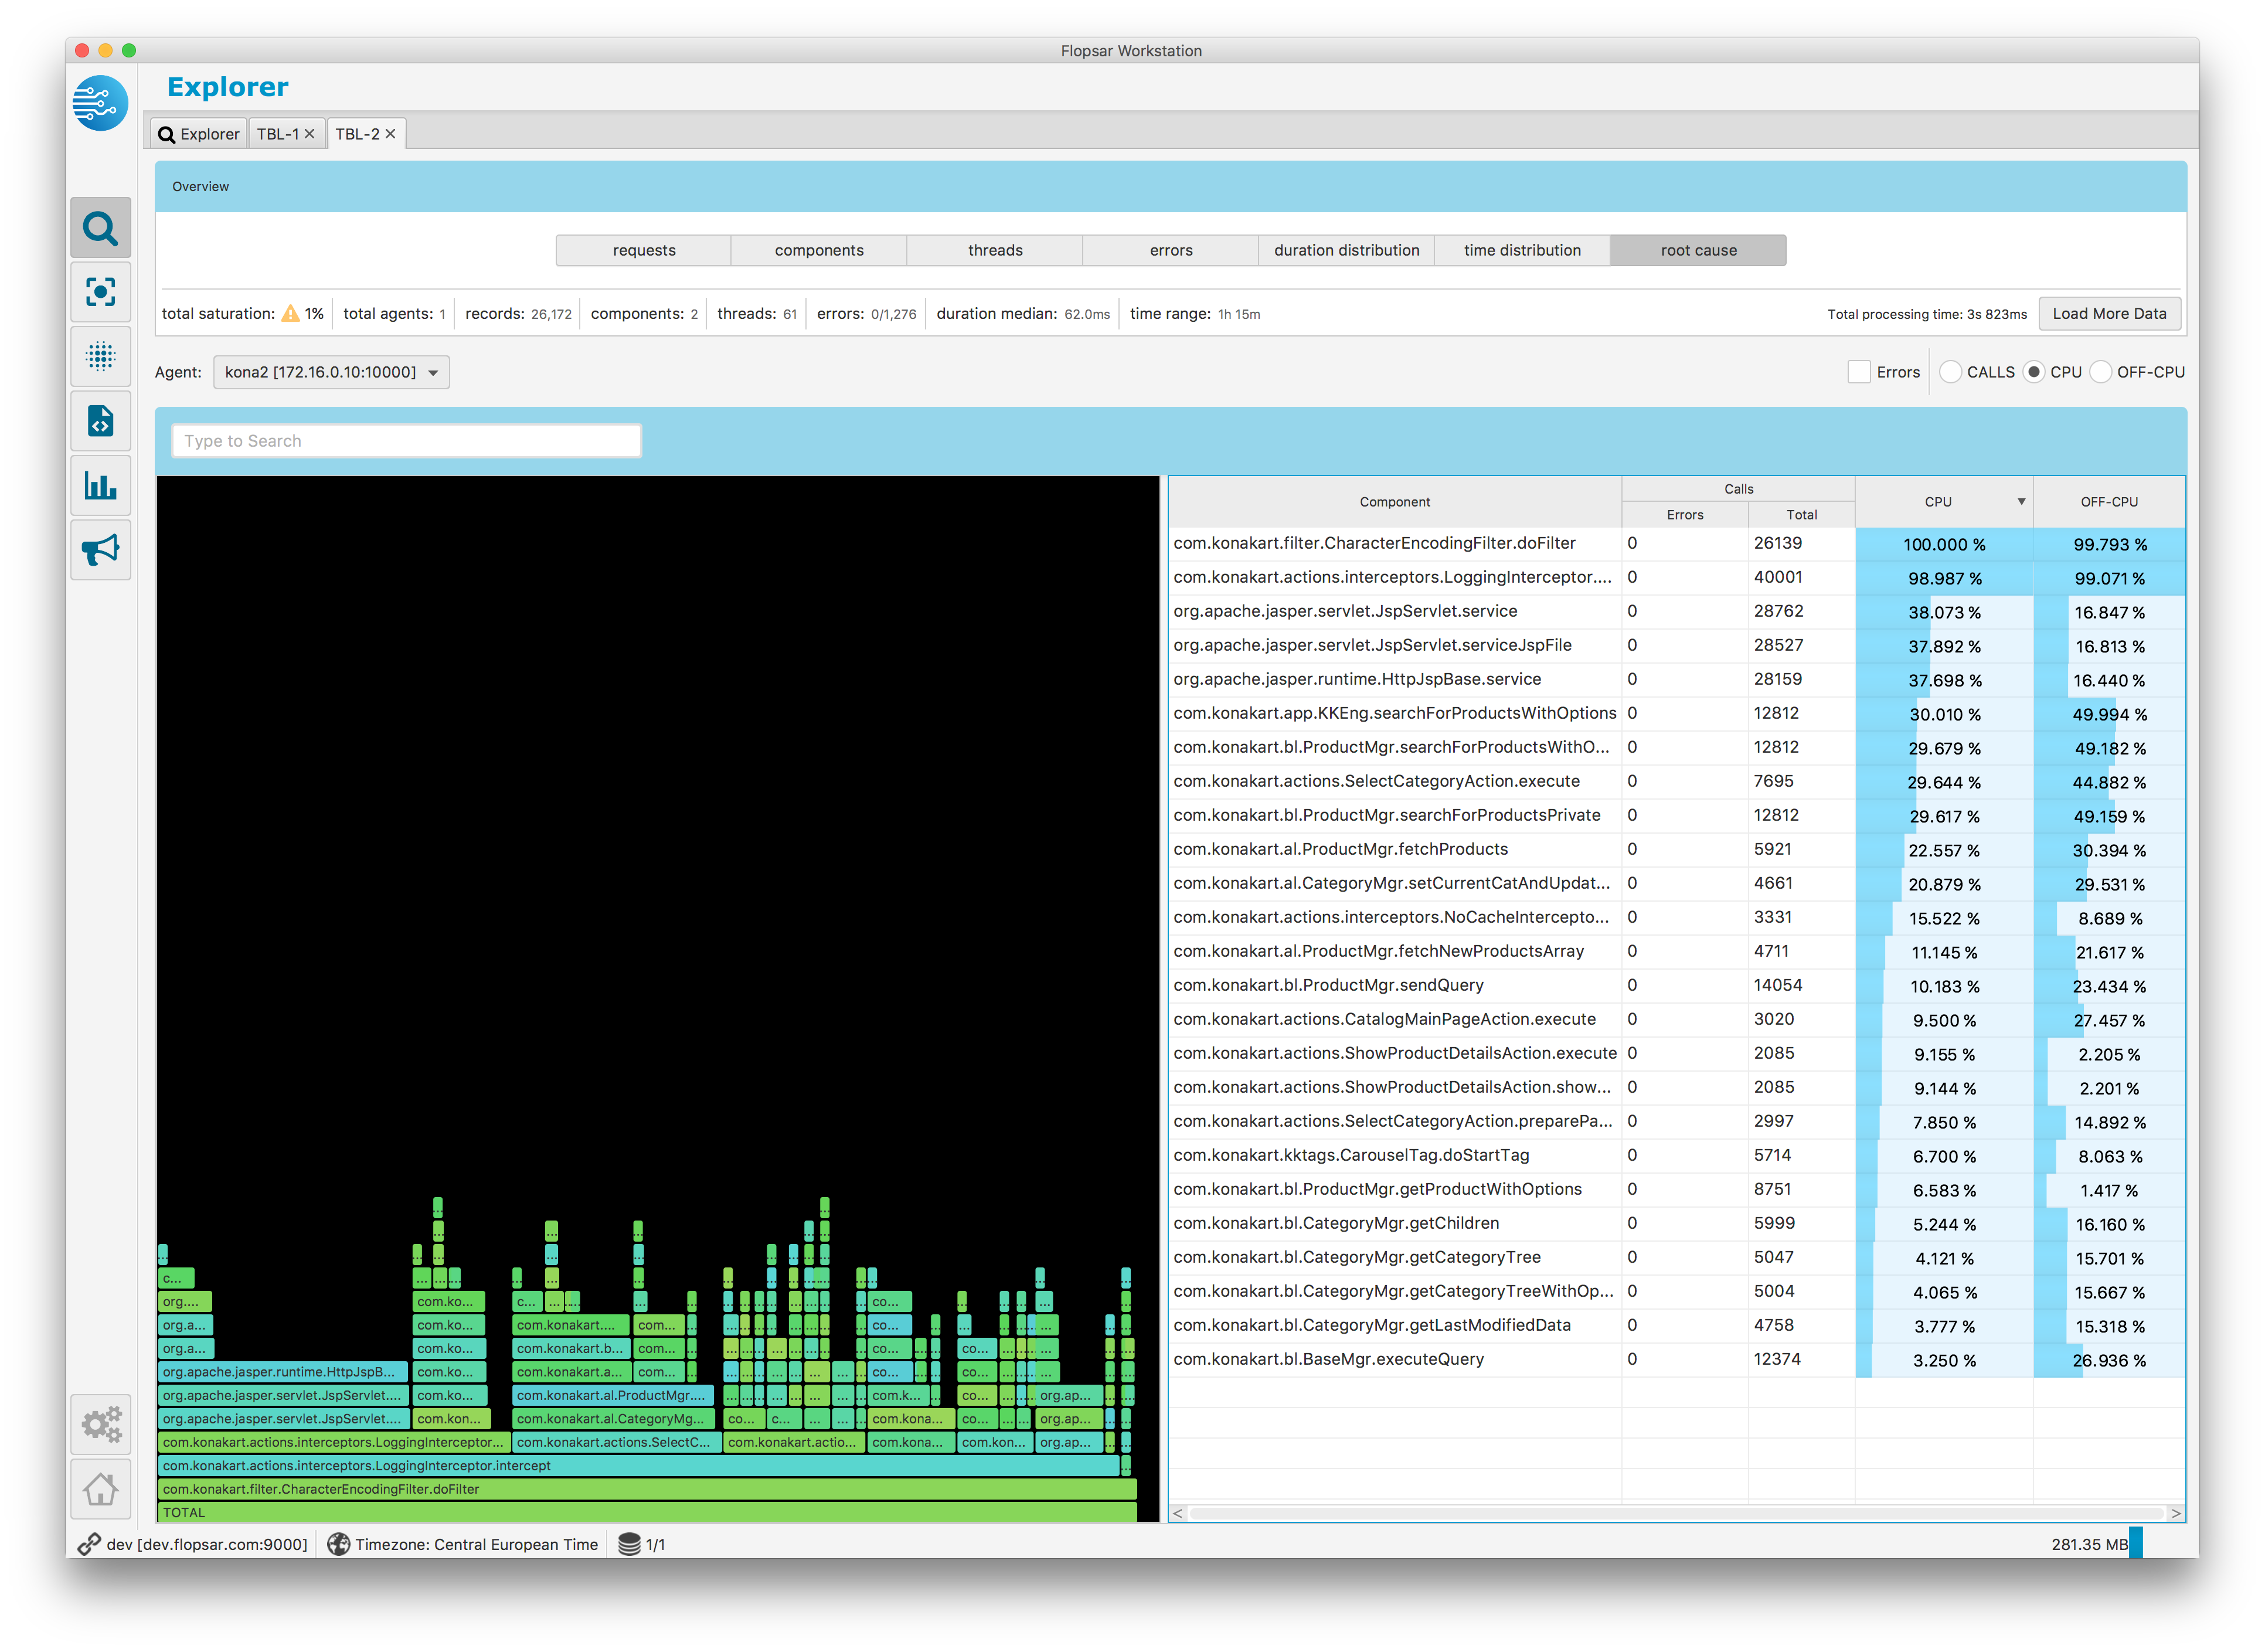Select the CALLS radio button

[x=1950, y=372]
